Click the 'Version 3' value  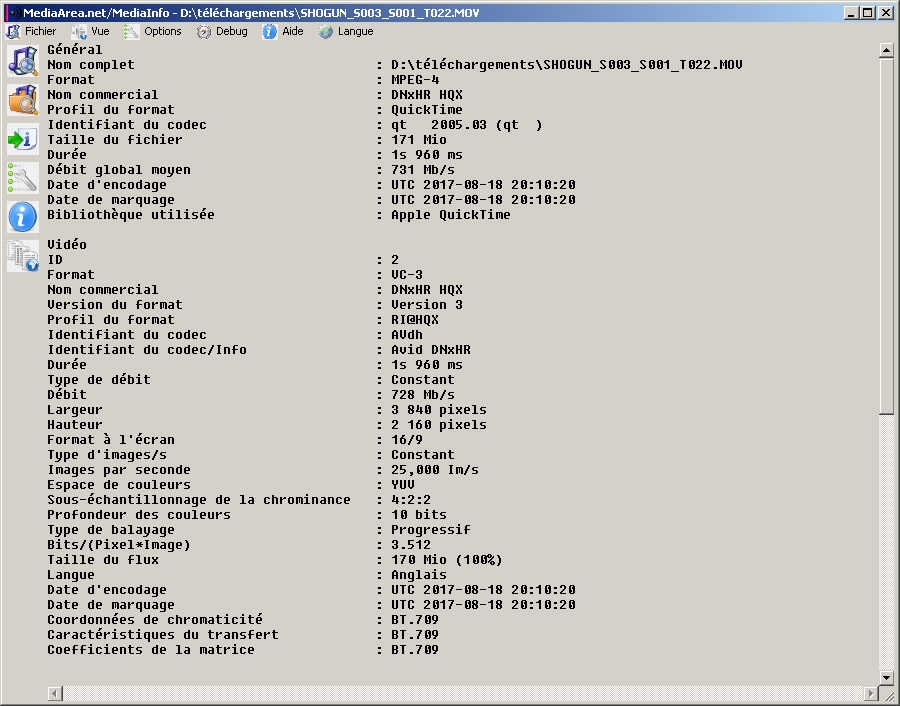(x=426, y=305)
